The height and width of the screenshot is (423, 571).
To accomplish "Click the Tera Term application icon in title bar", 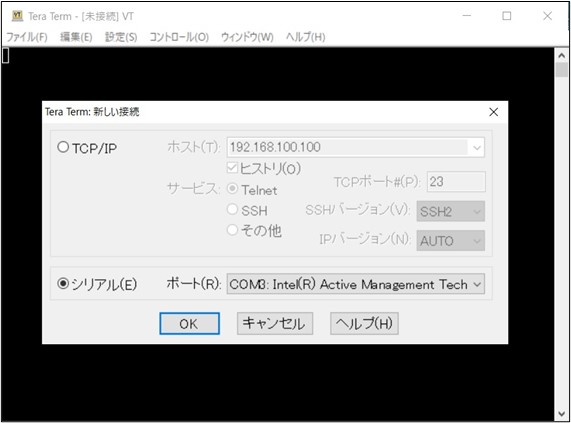I will click(x=17, y=16).
